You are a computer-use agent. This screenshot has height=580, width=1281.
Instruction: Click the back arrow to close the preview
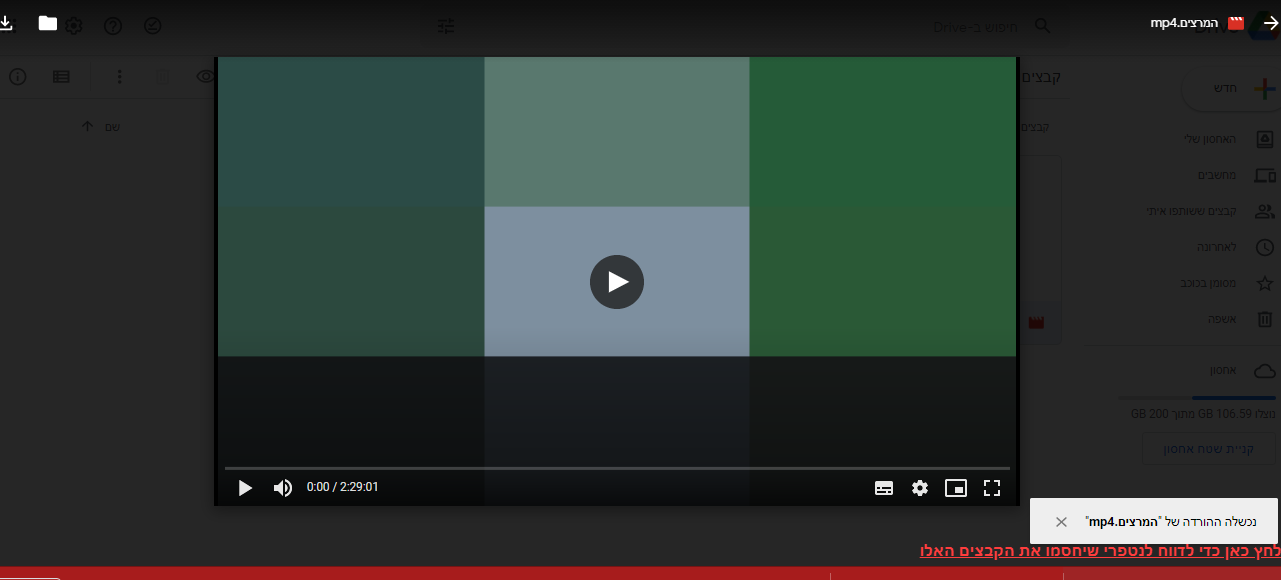1270,24
